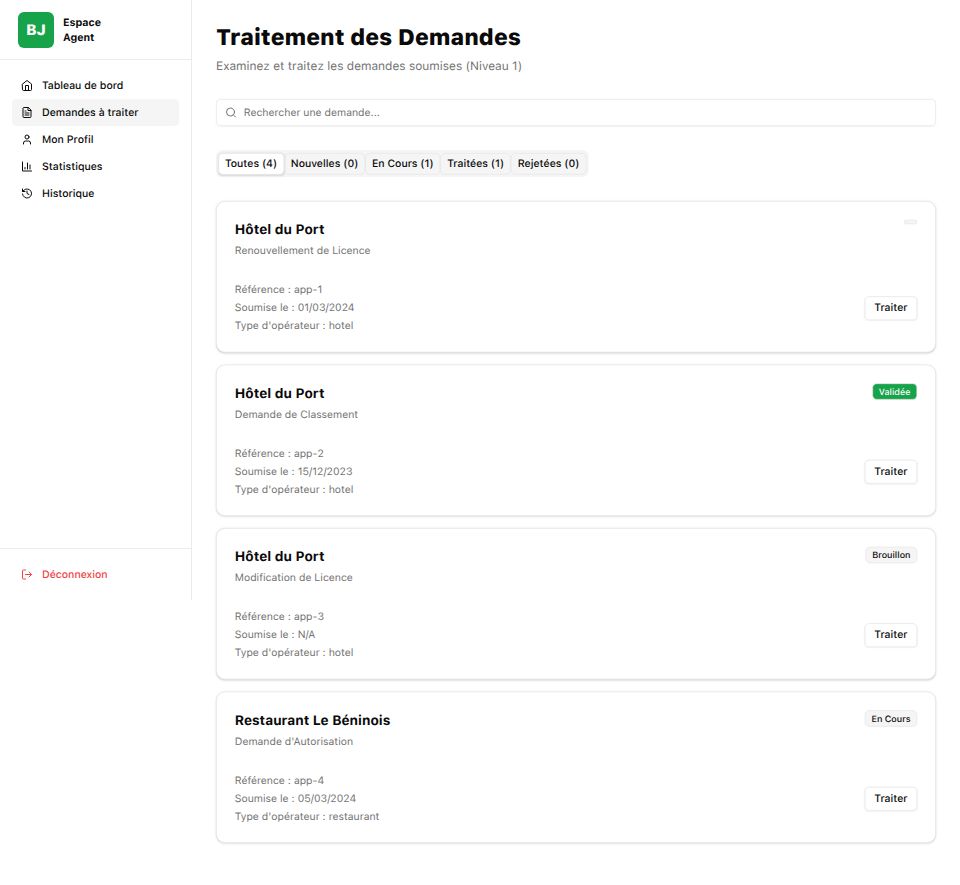
Task: Click Traiter for Restaurant Le Béninois
Action: (x=890, y=799)
